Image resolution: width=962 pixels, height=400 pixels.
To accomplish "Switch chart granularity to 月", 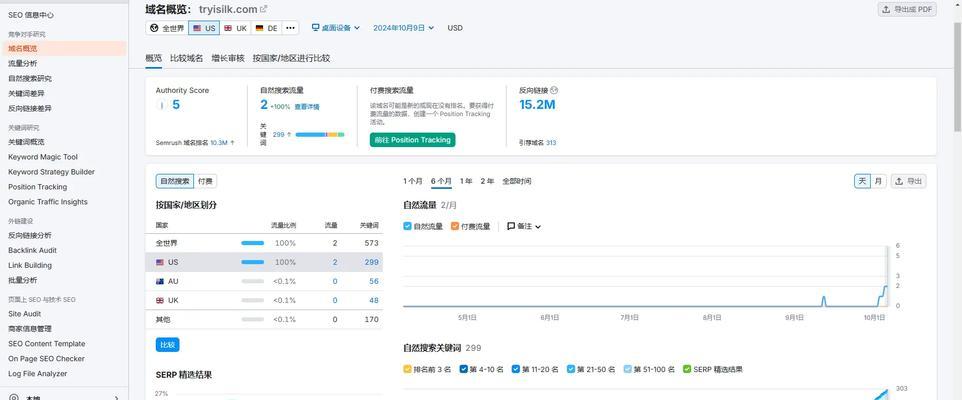I will click(879, 181).
